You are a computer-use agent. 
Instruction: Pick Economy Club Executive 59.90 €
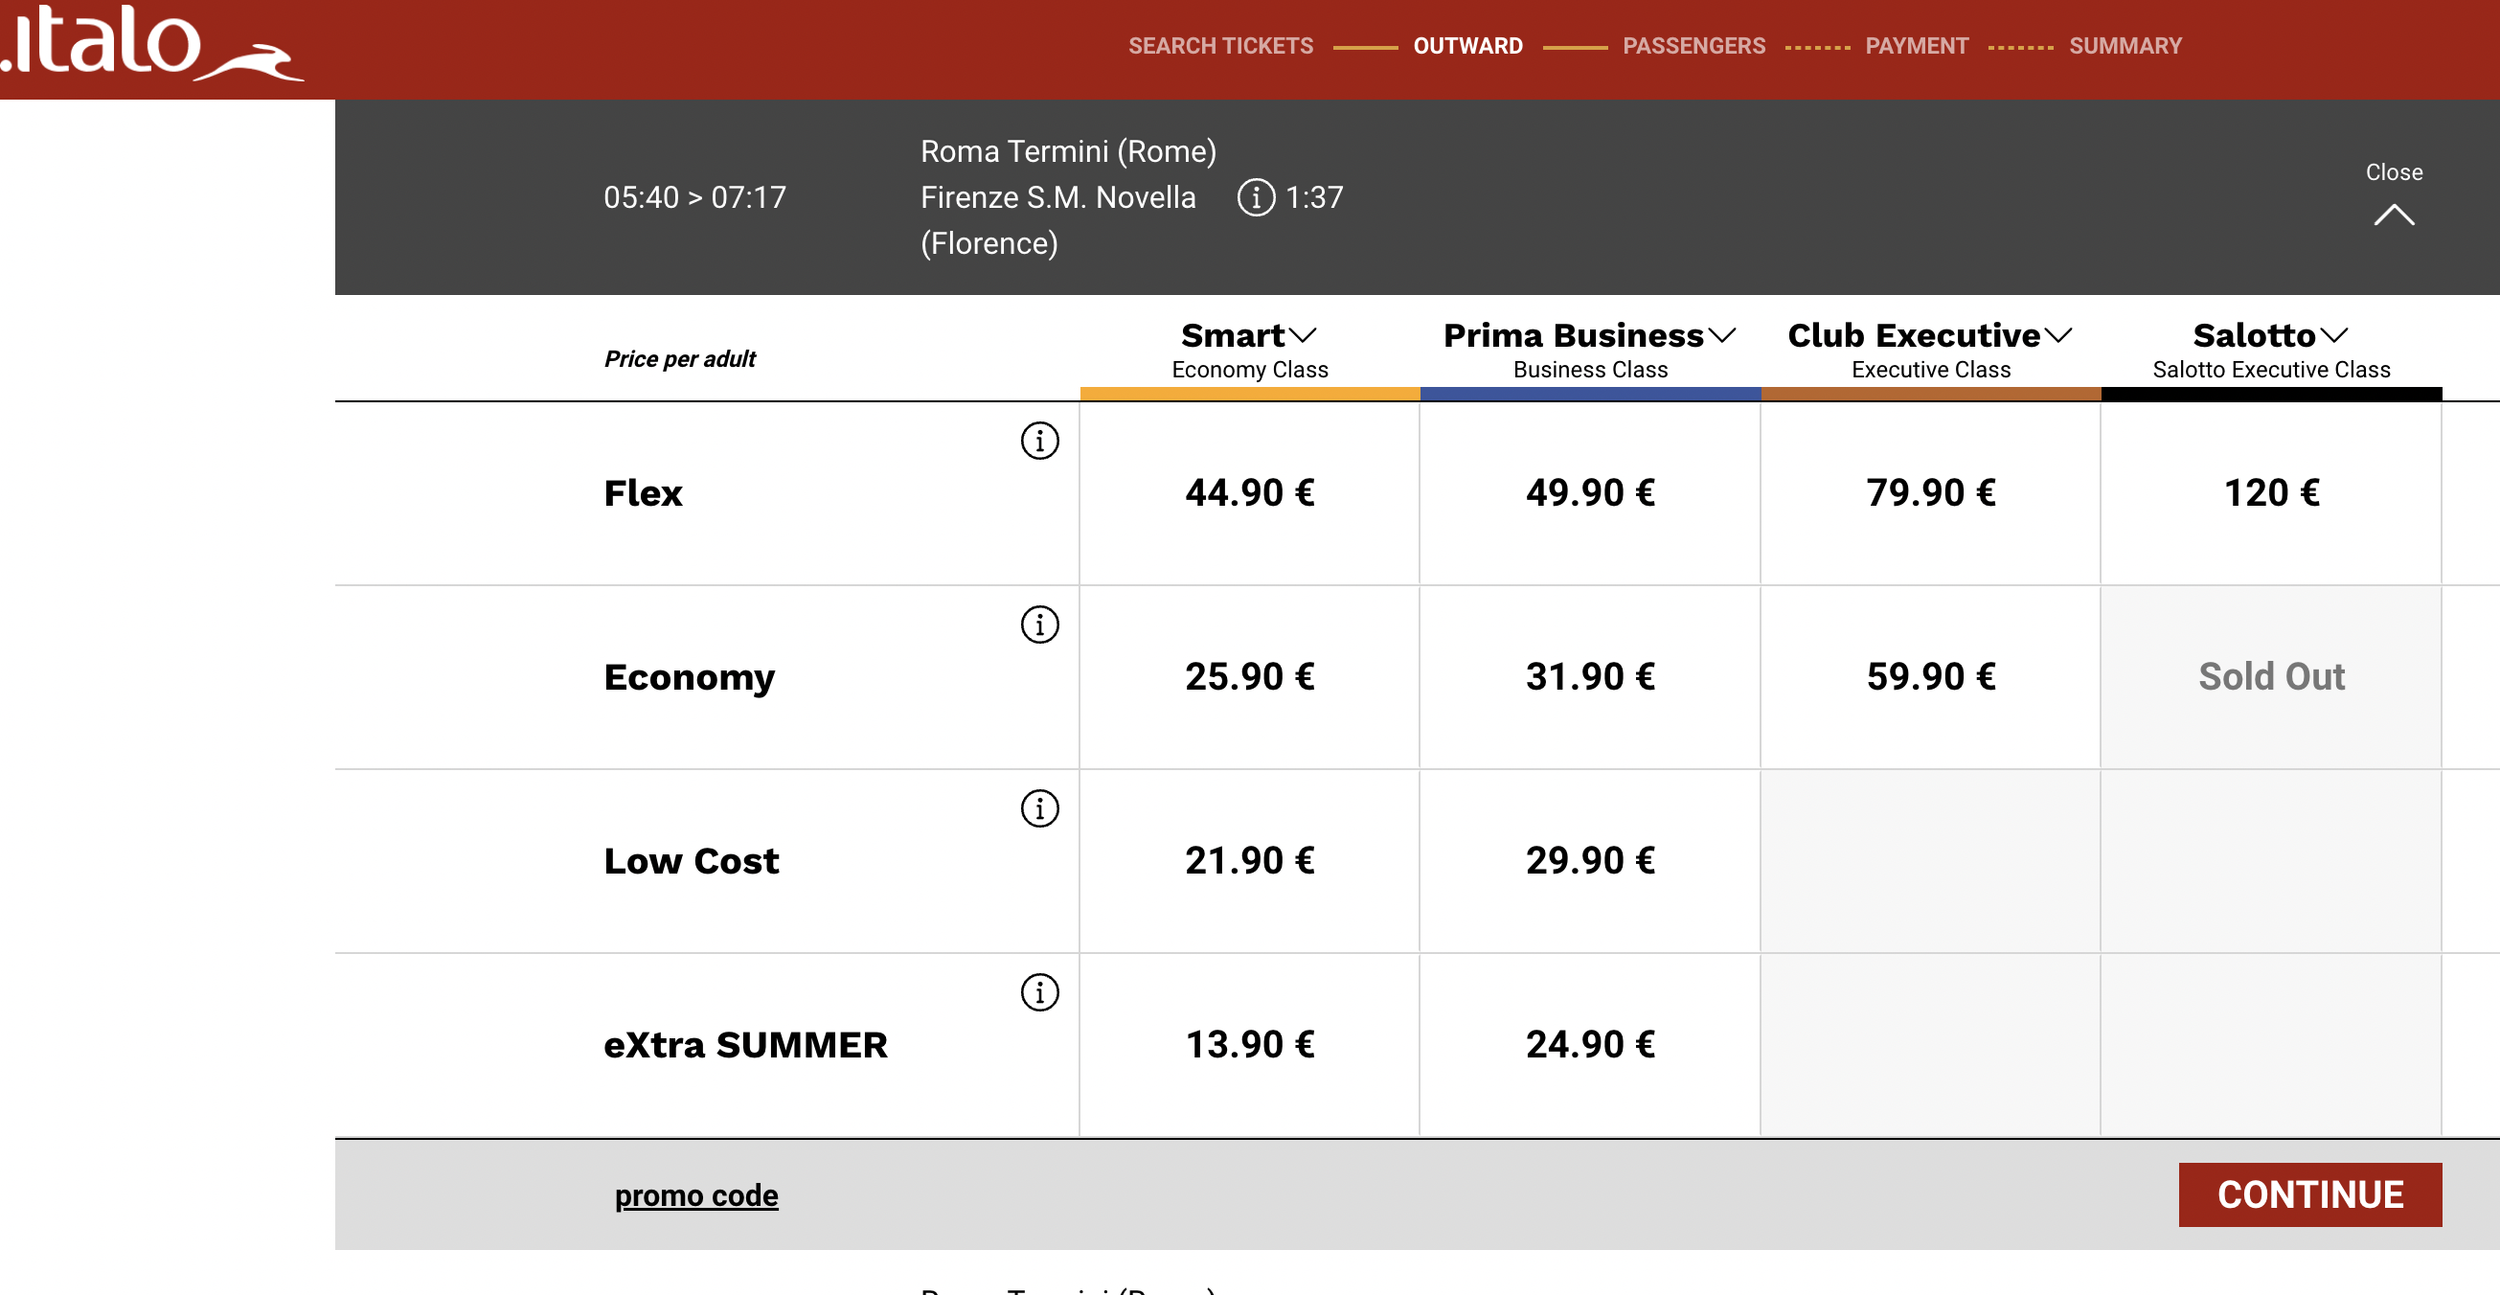[1930, 677]
